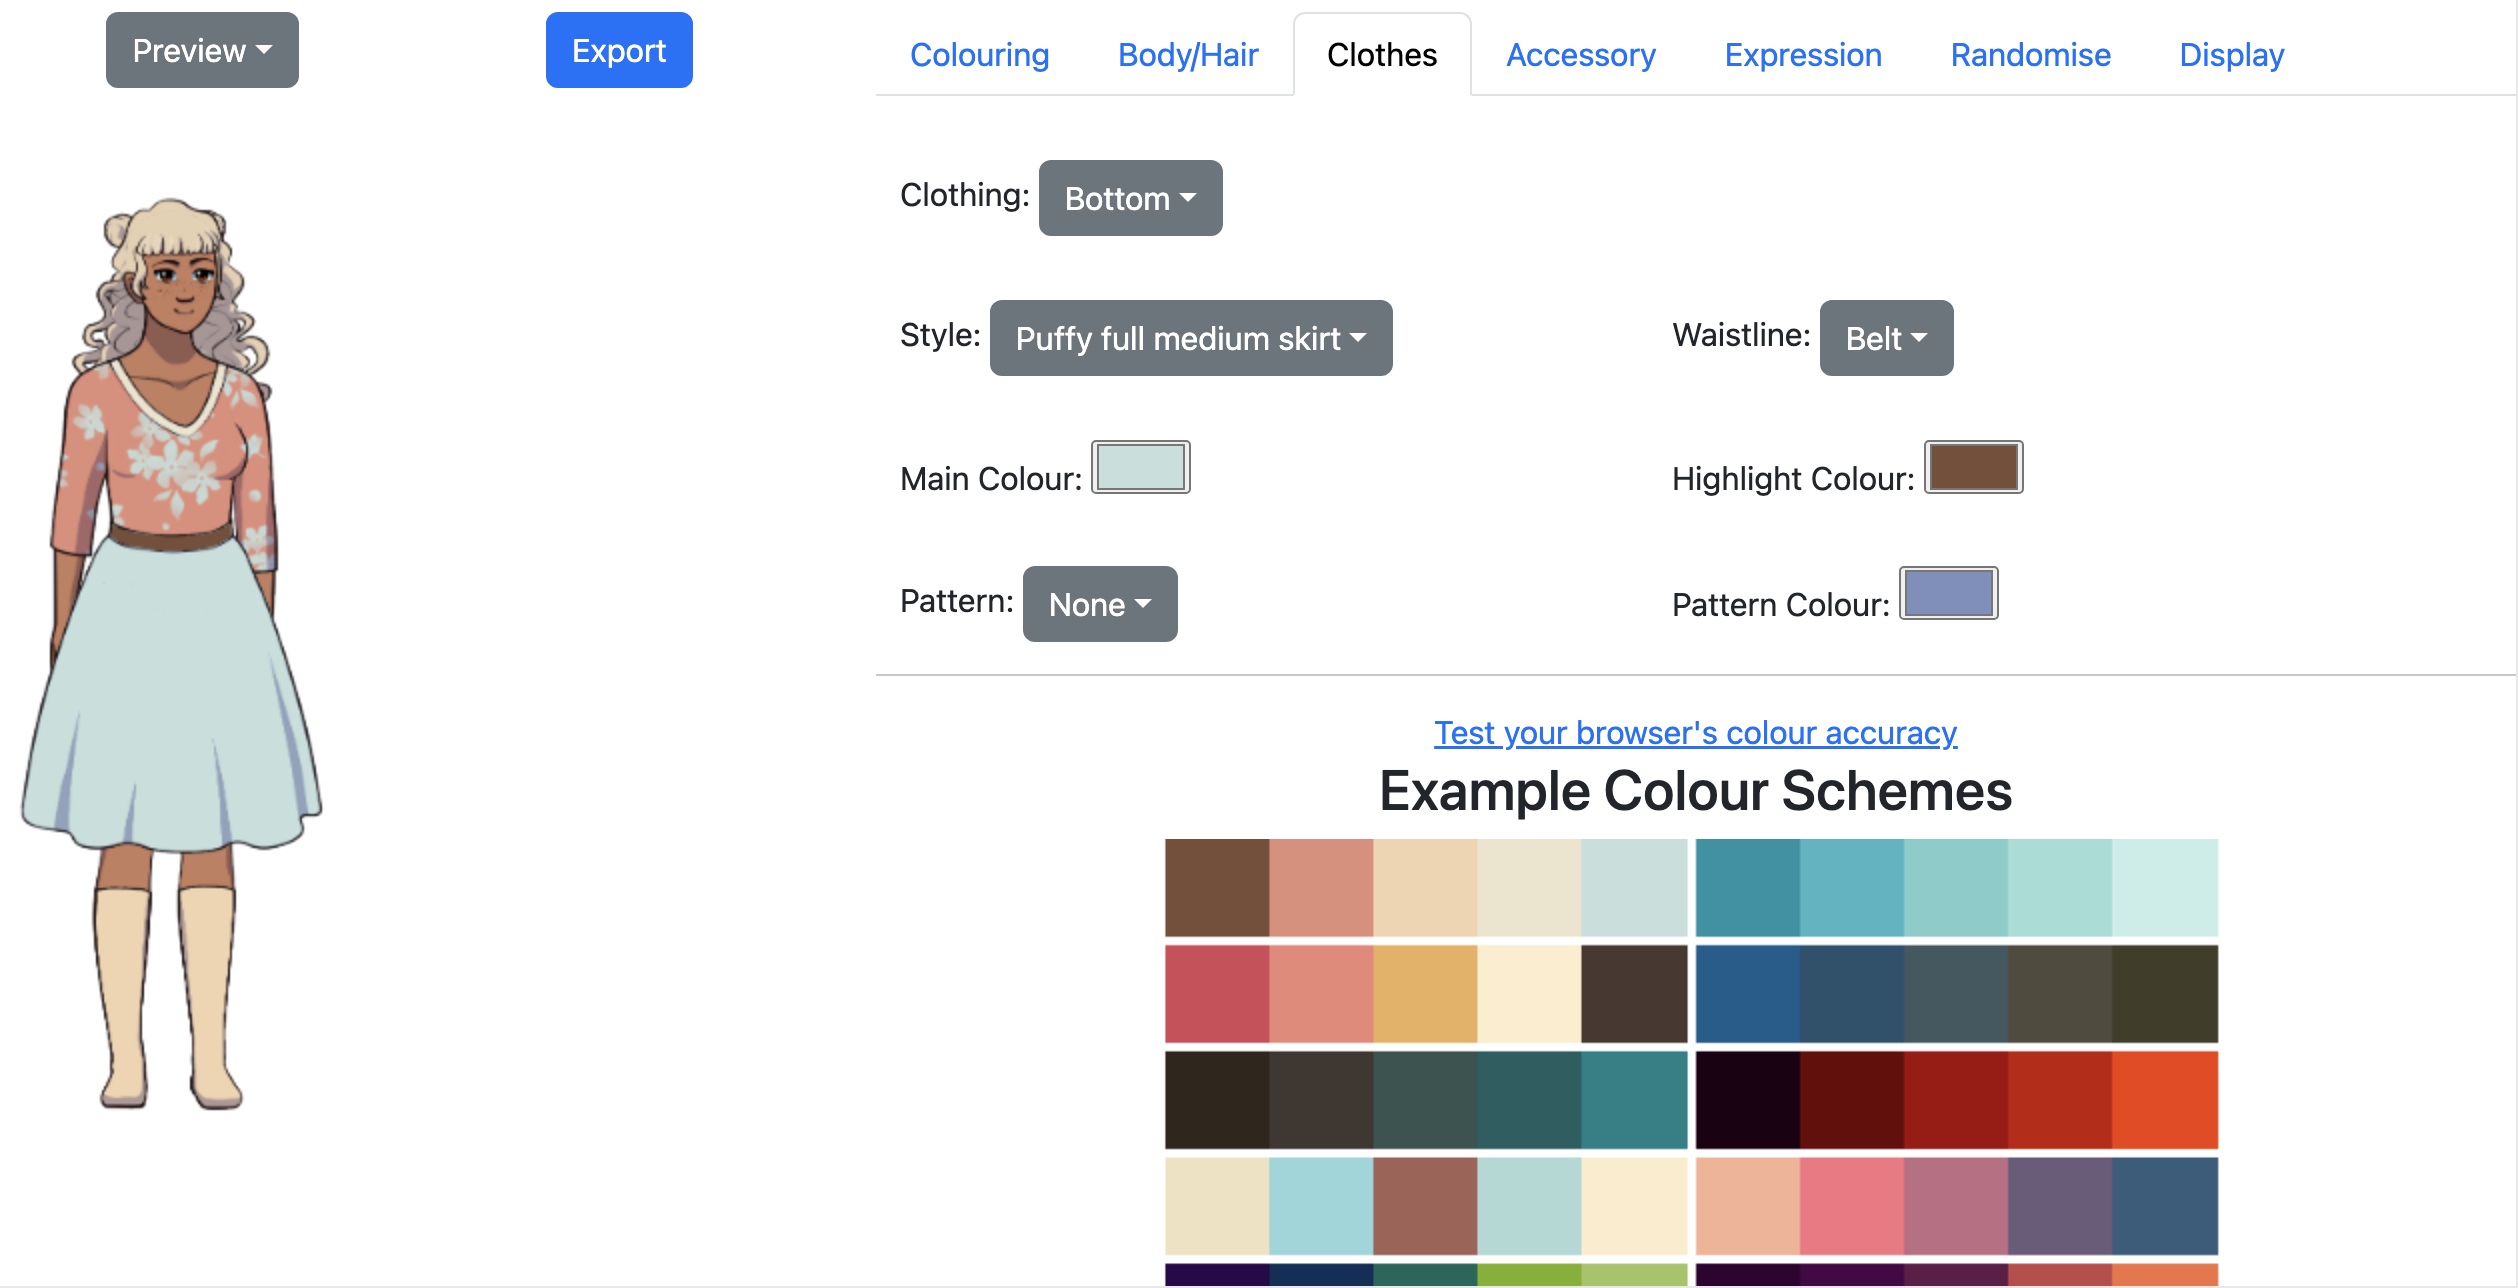Pick the Main Colour swatch

coord(1140,467)
